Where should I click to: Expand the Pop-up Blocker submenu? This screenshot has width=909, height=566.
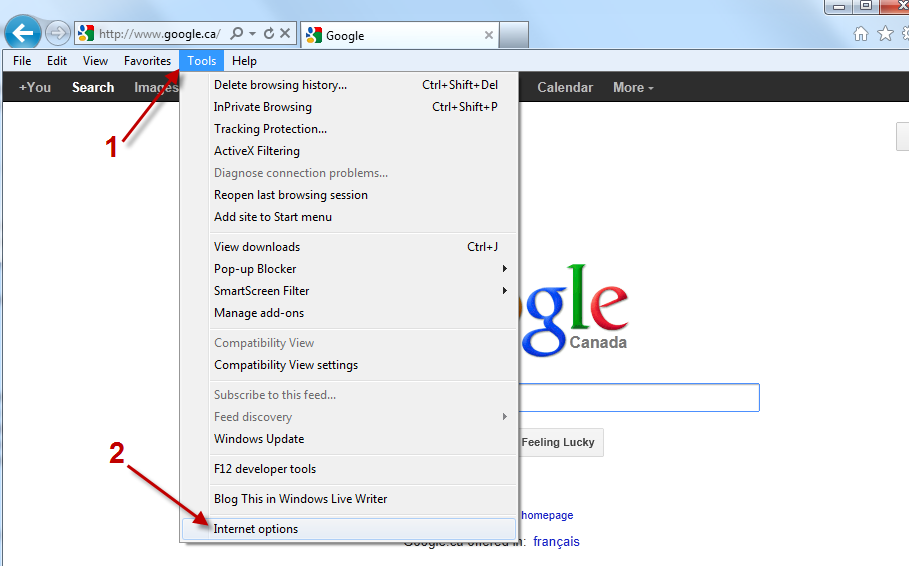pyautogui.click(x=349, y=269)
